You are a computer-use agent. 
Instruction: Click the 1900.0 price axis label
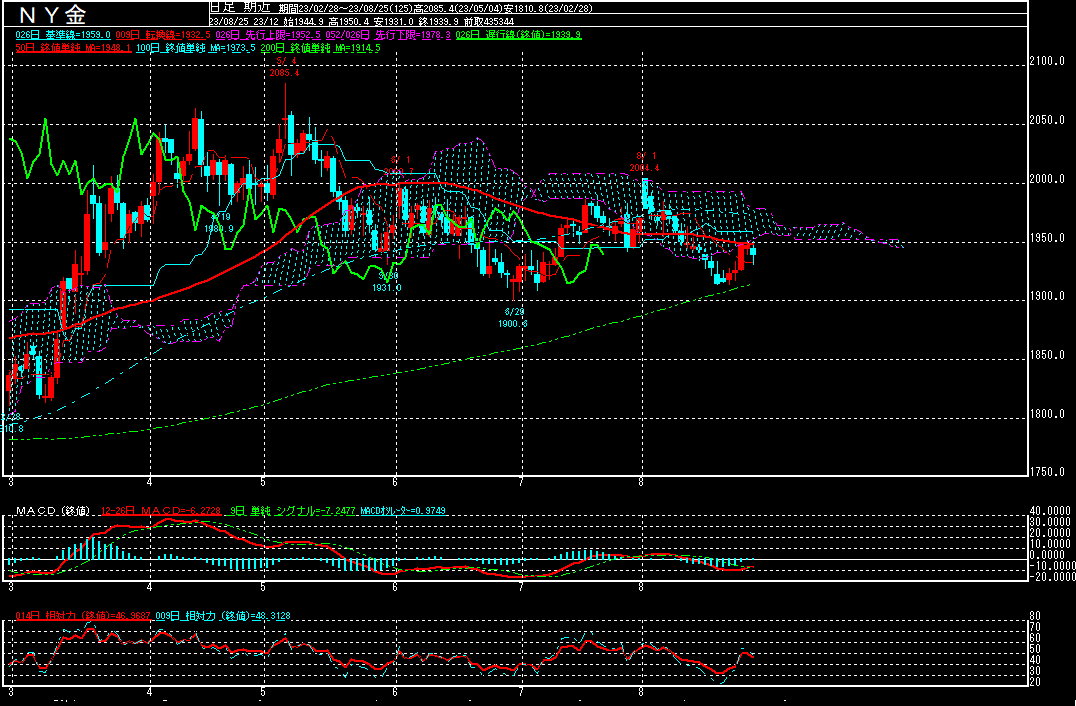coord(1047,296)
